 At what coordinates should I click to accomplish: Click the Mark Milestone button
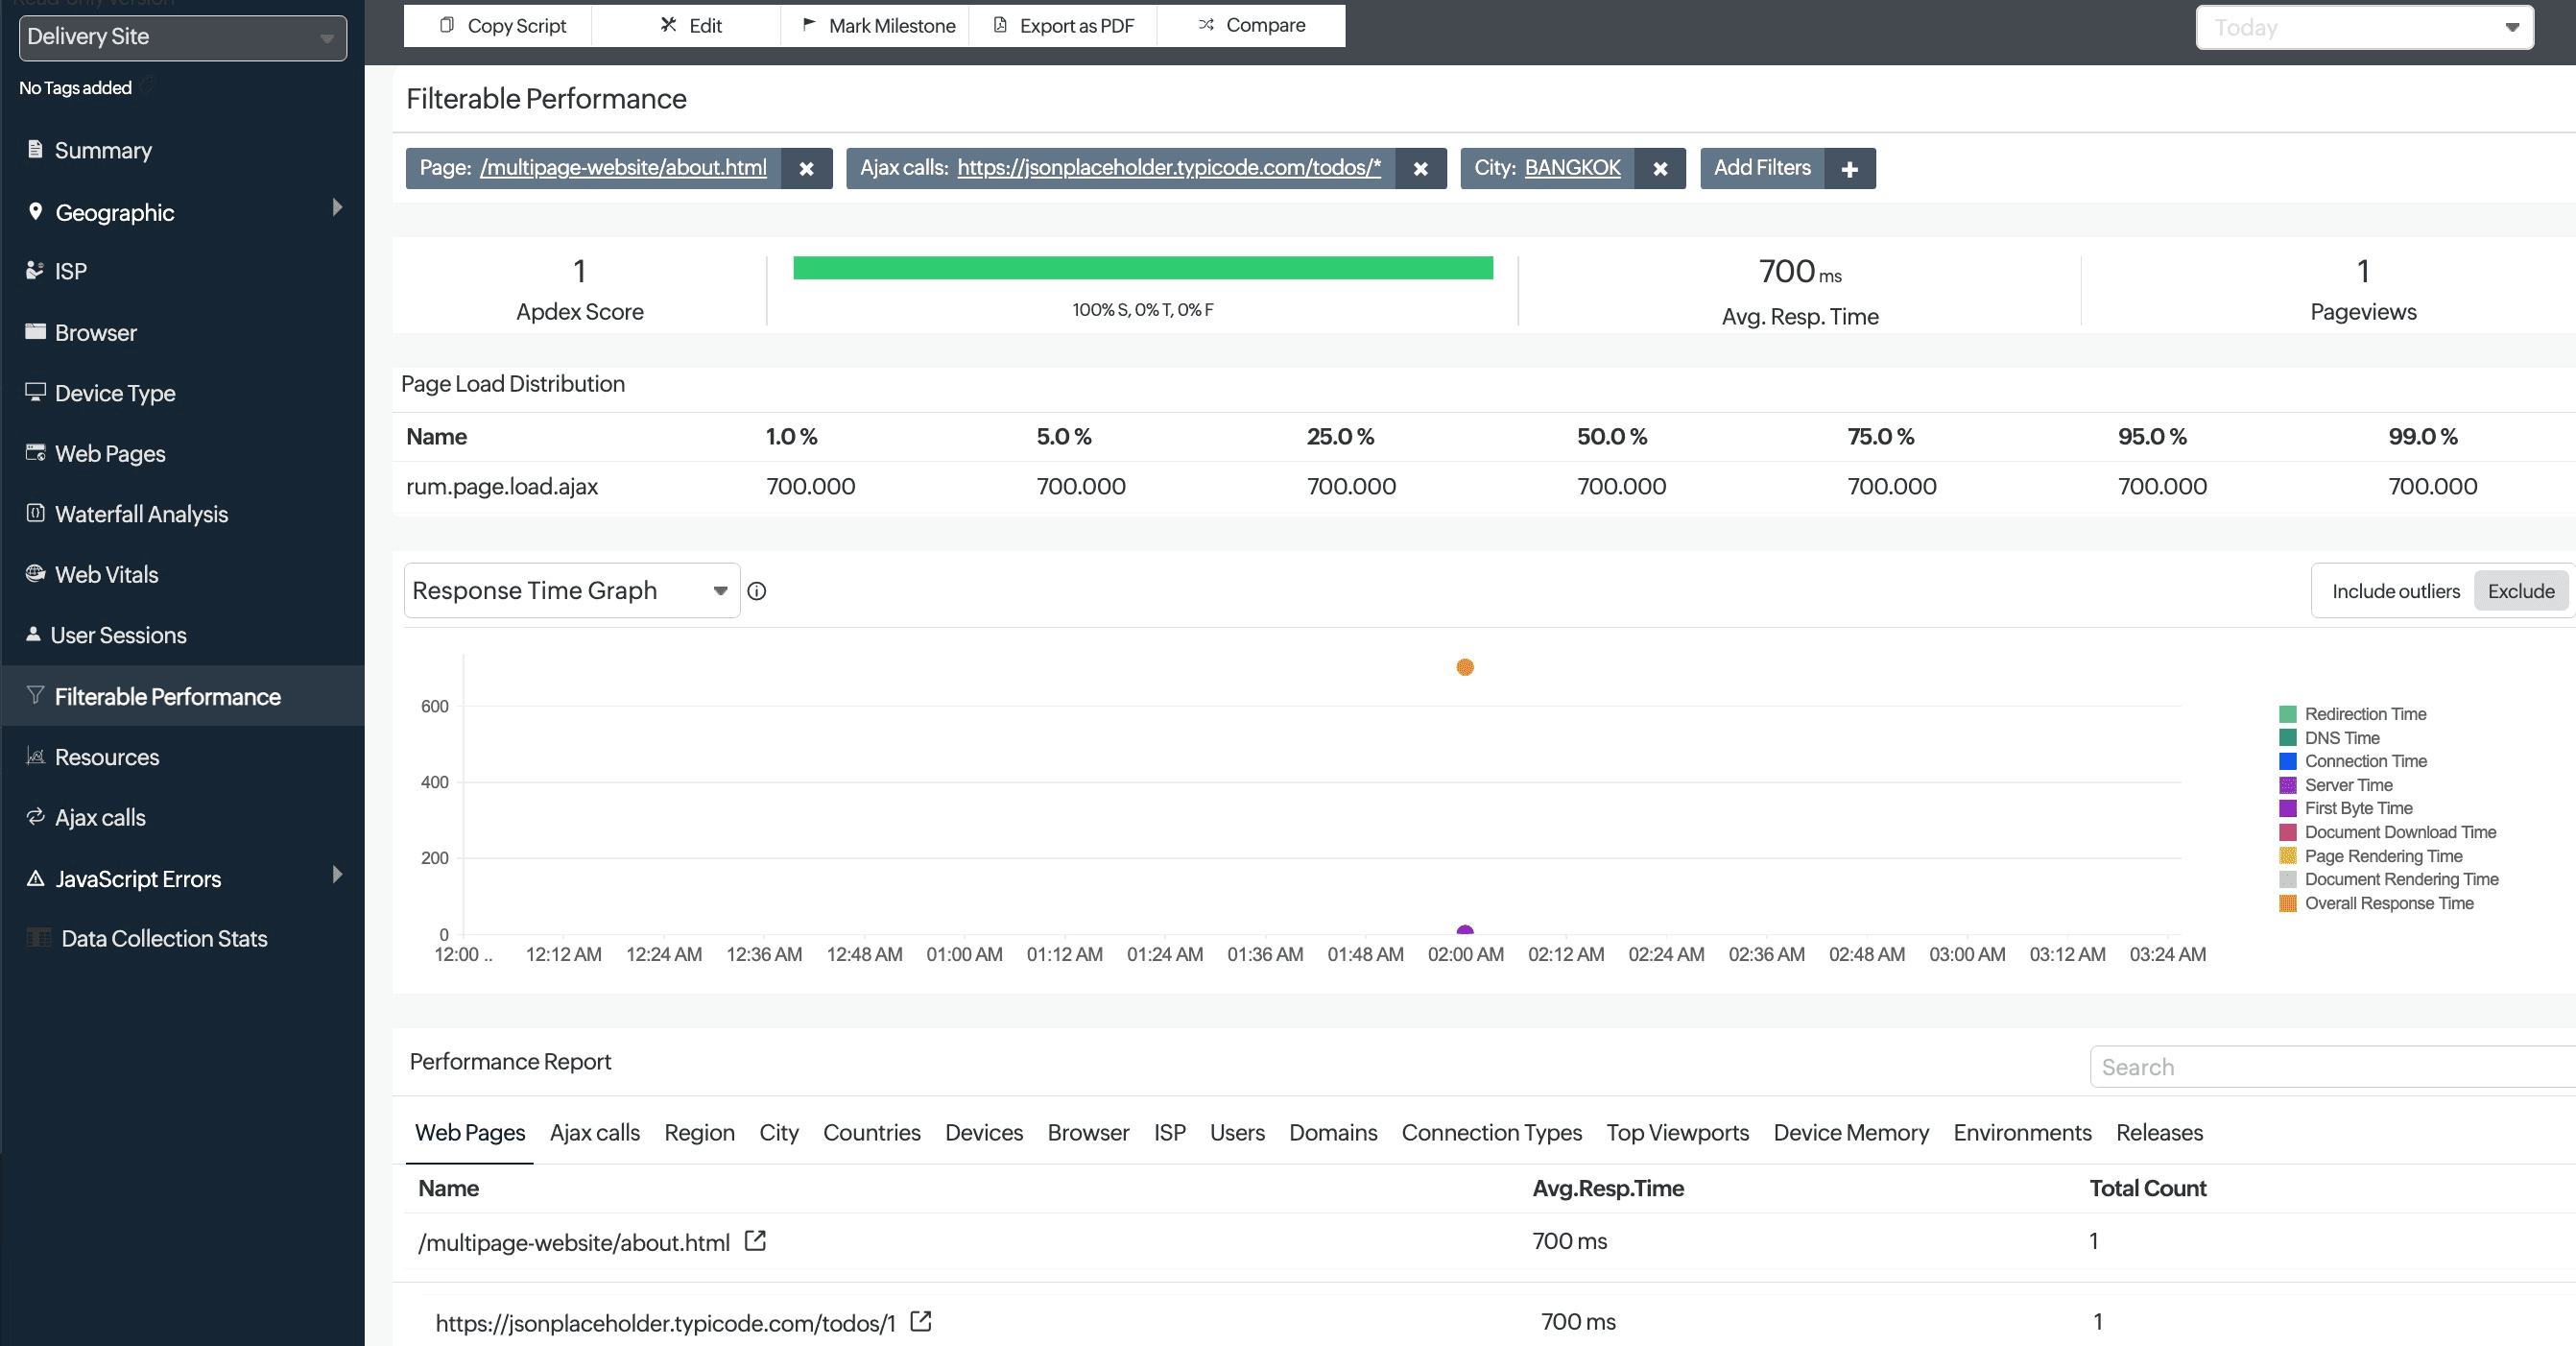(875, 25)
